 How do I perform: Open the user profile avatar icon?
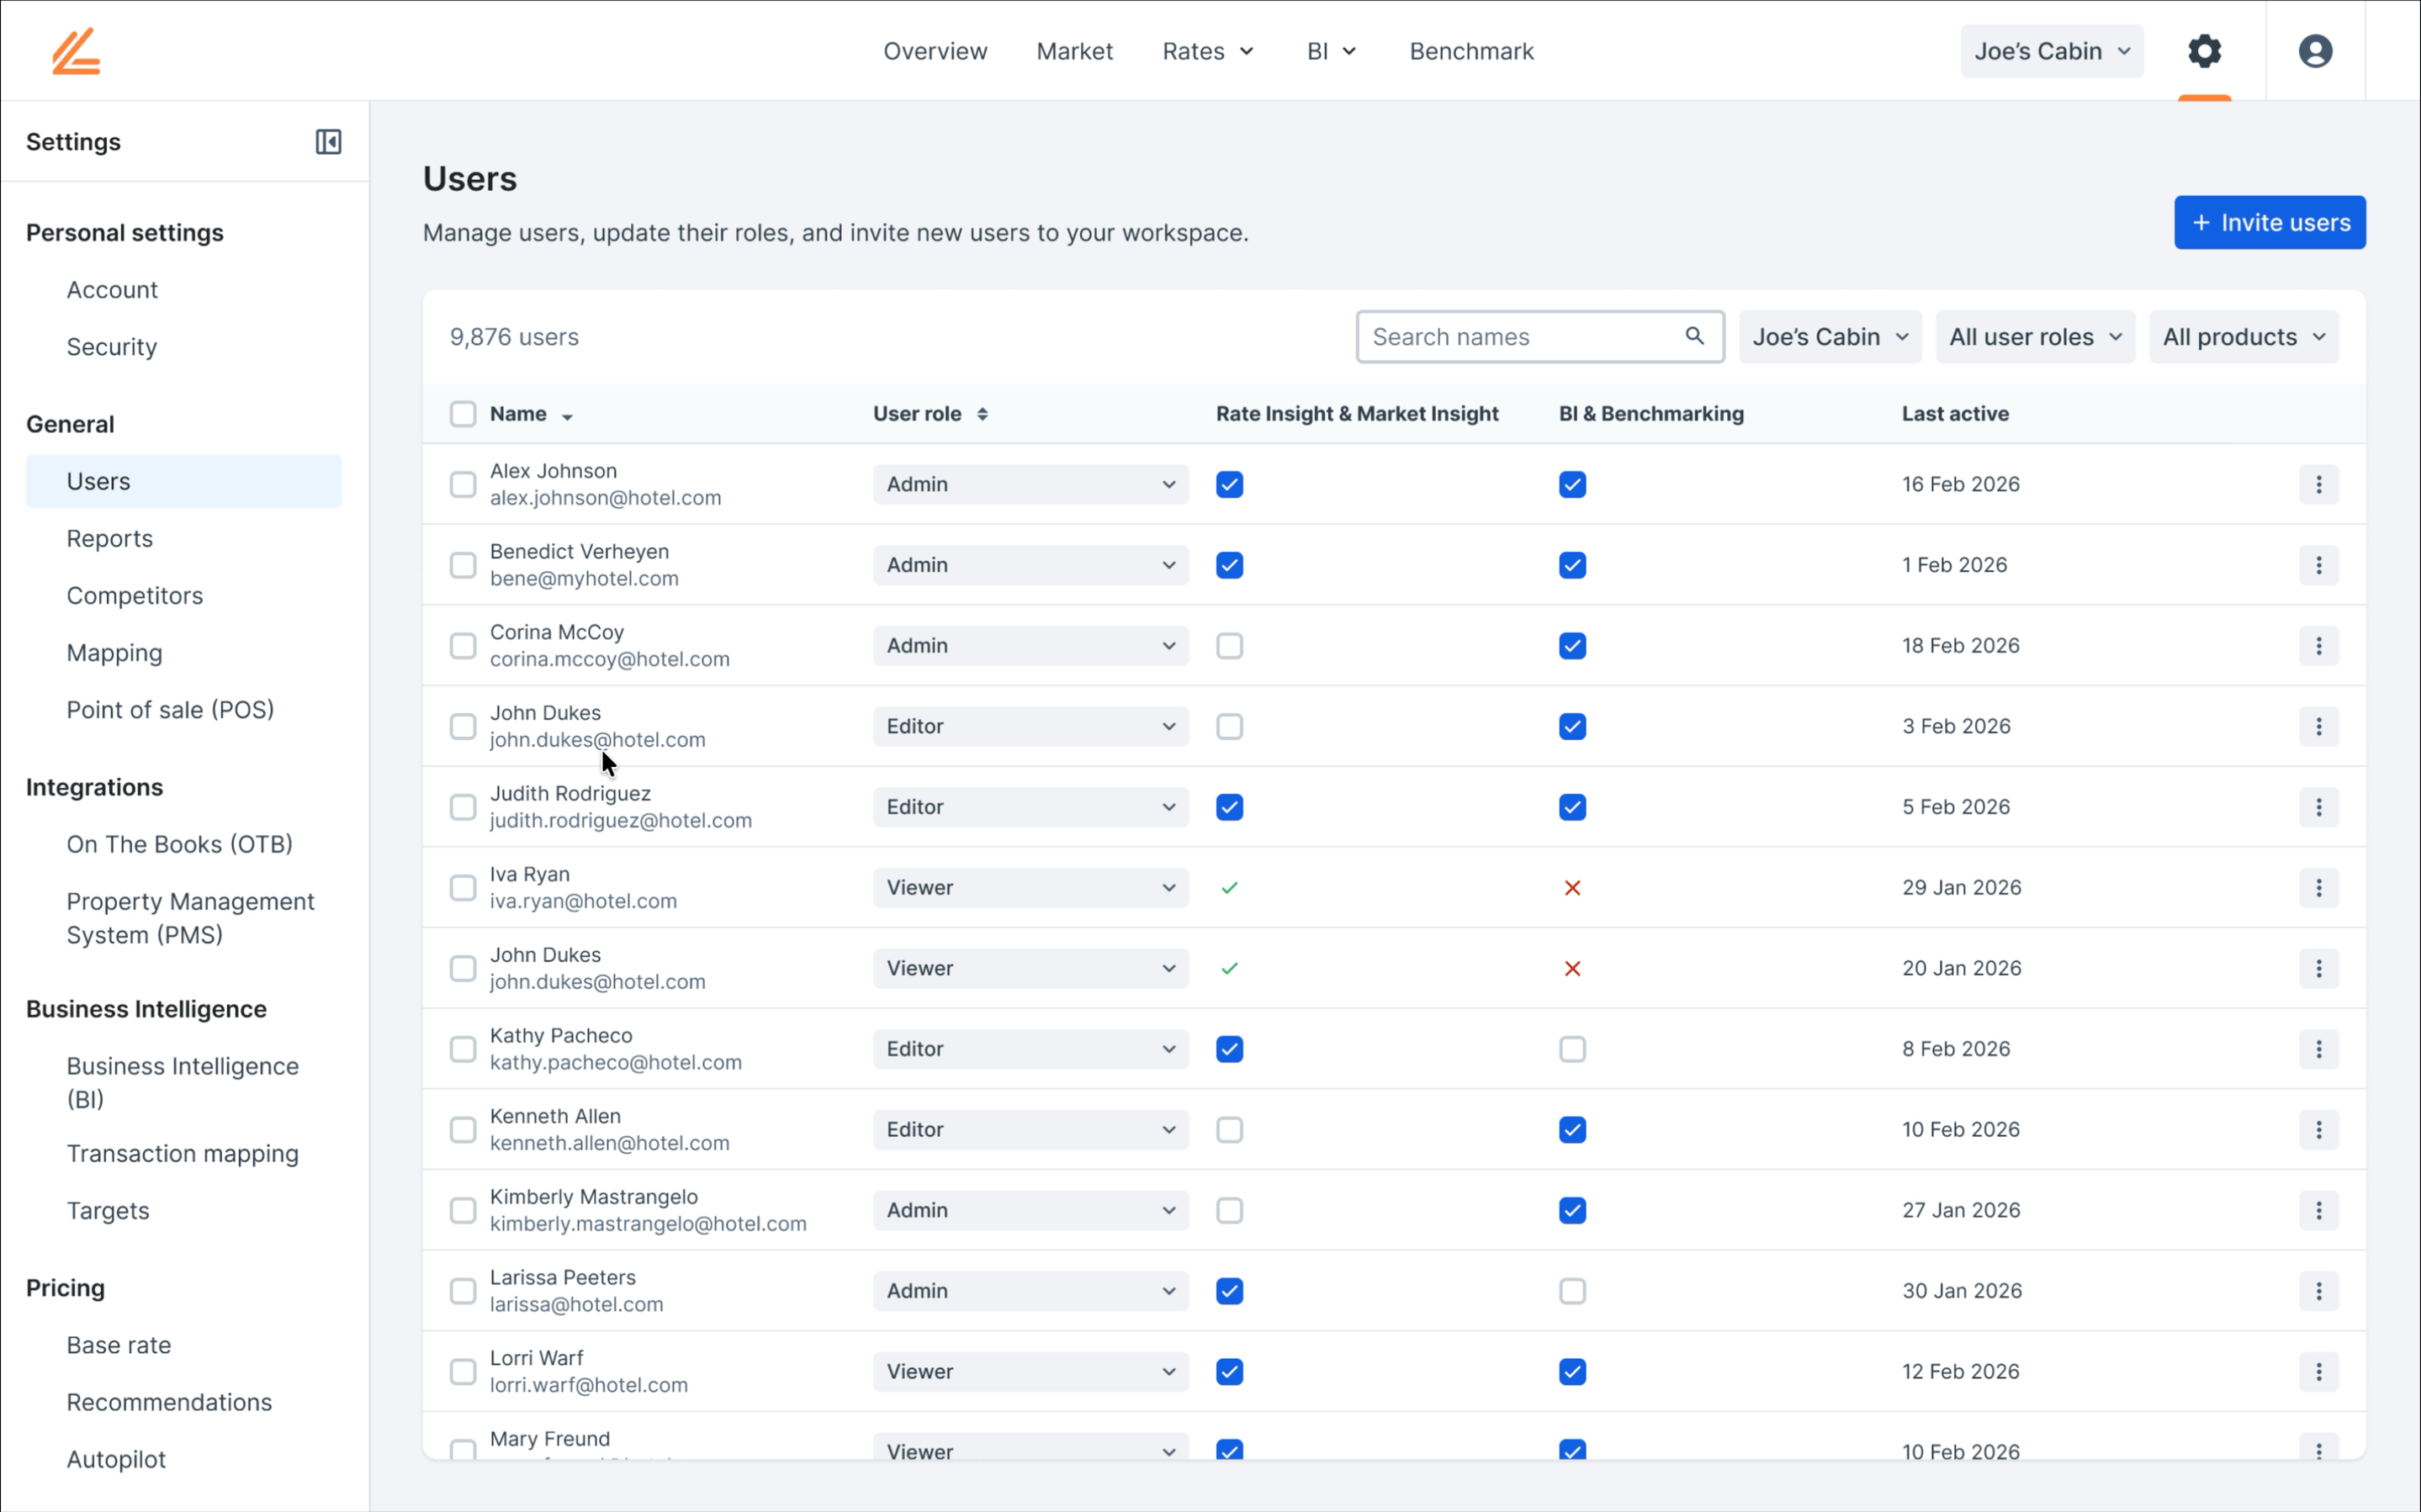2315,51
